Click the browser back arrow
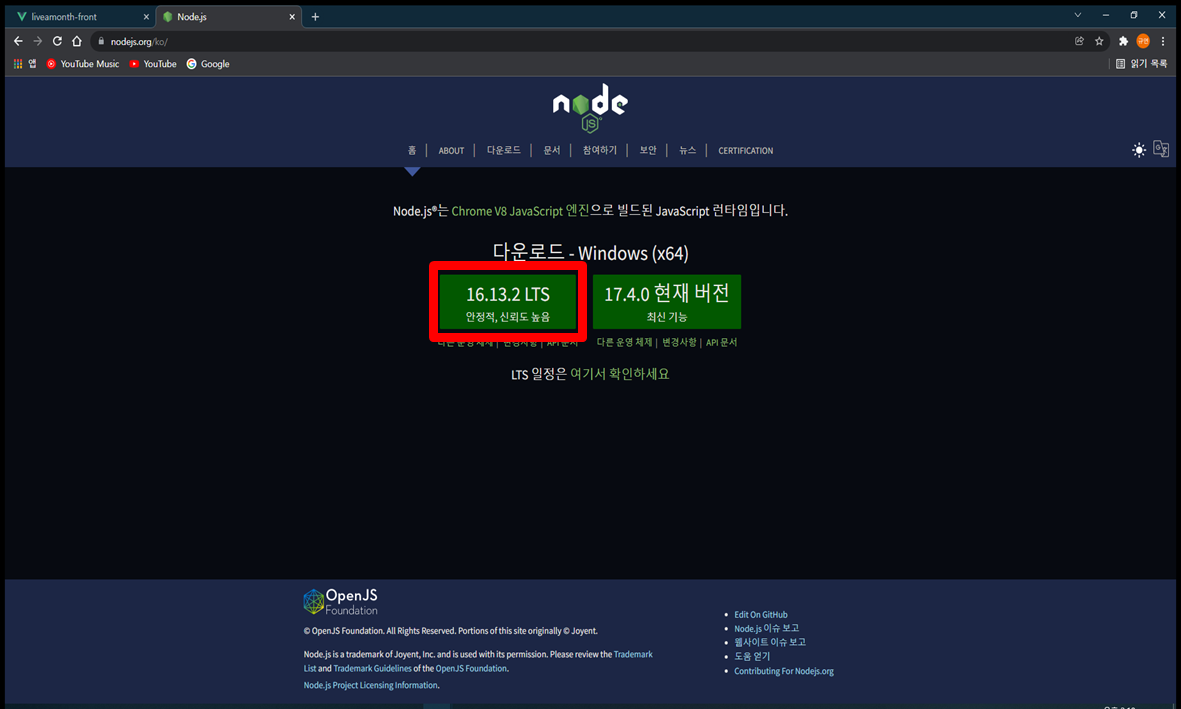Viewport: 1181px width, 709px height. [18, 41]
